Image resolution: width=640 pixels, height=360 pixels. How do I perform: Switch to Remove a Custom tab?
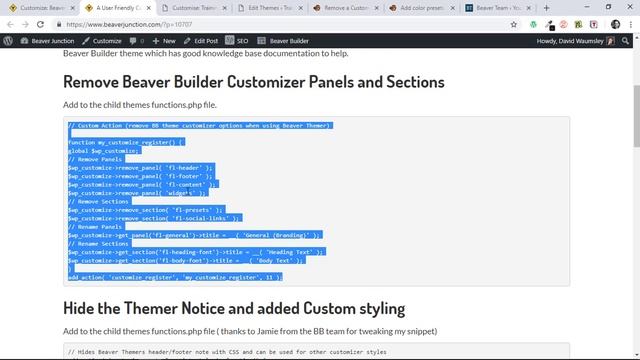[x=346, y=8]
